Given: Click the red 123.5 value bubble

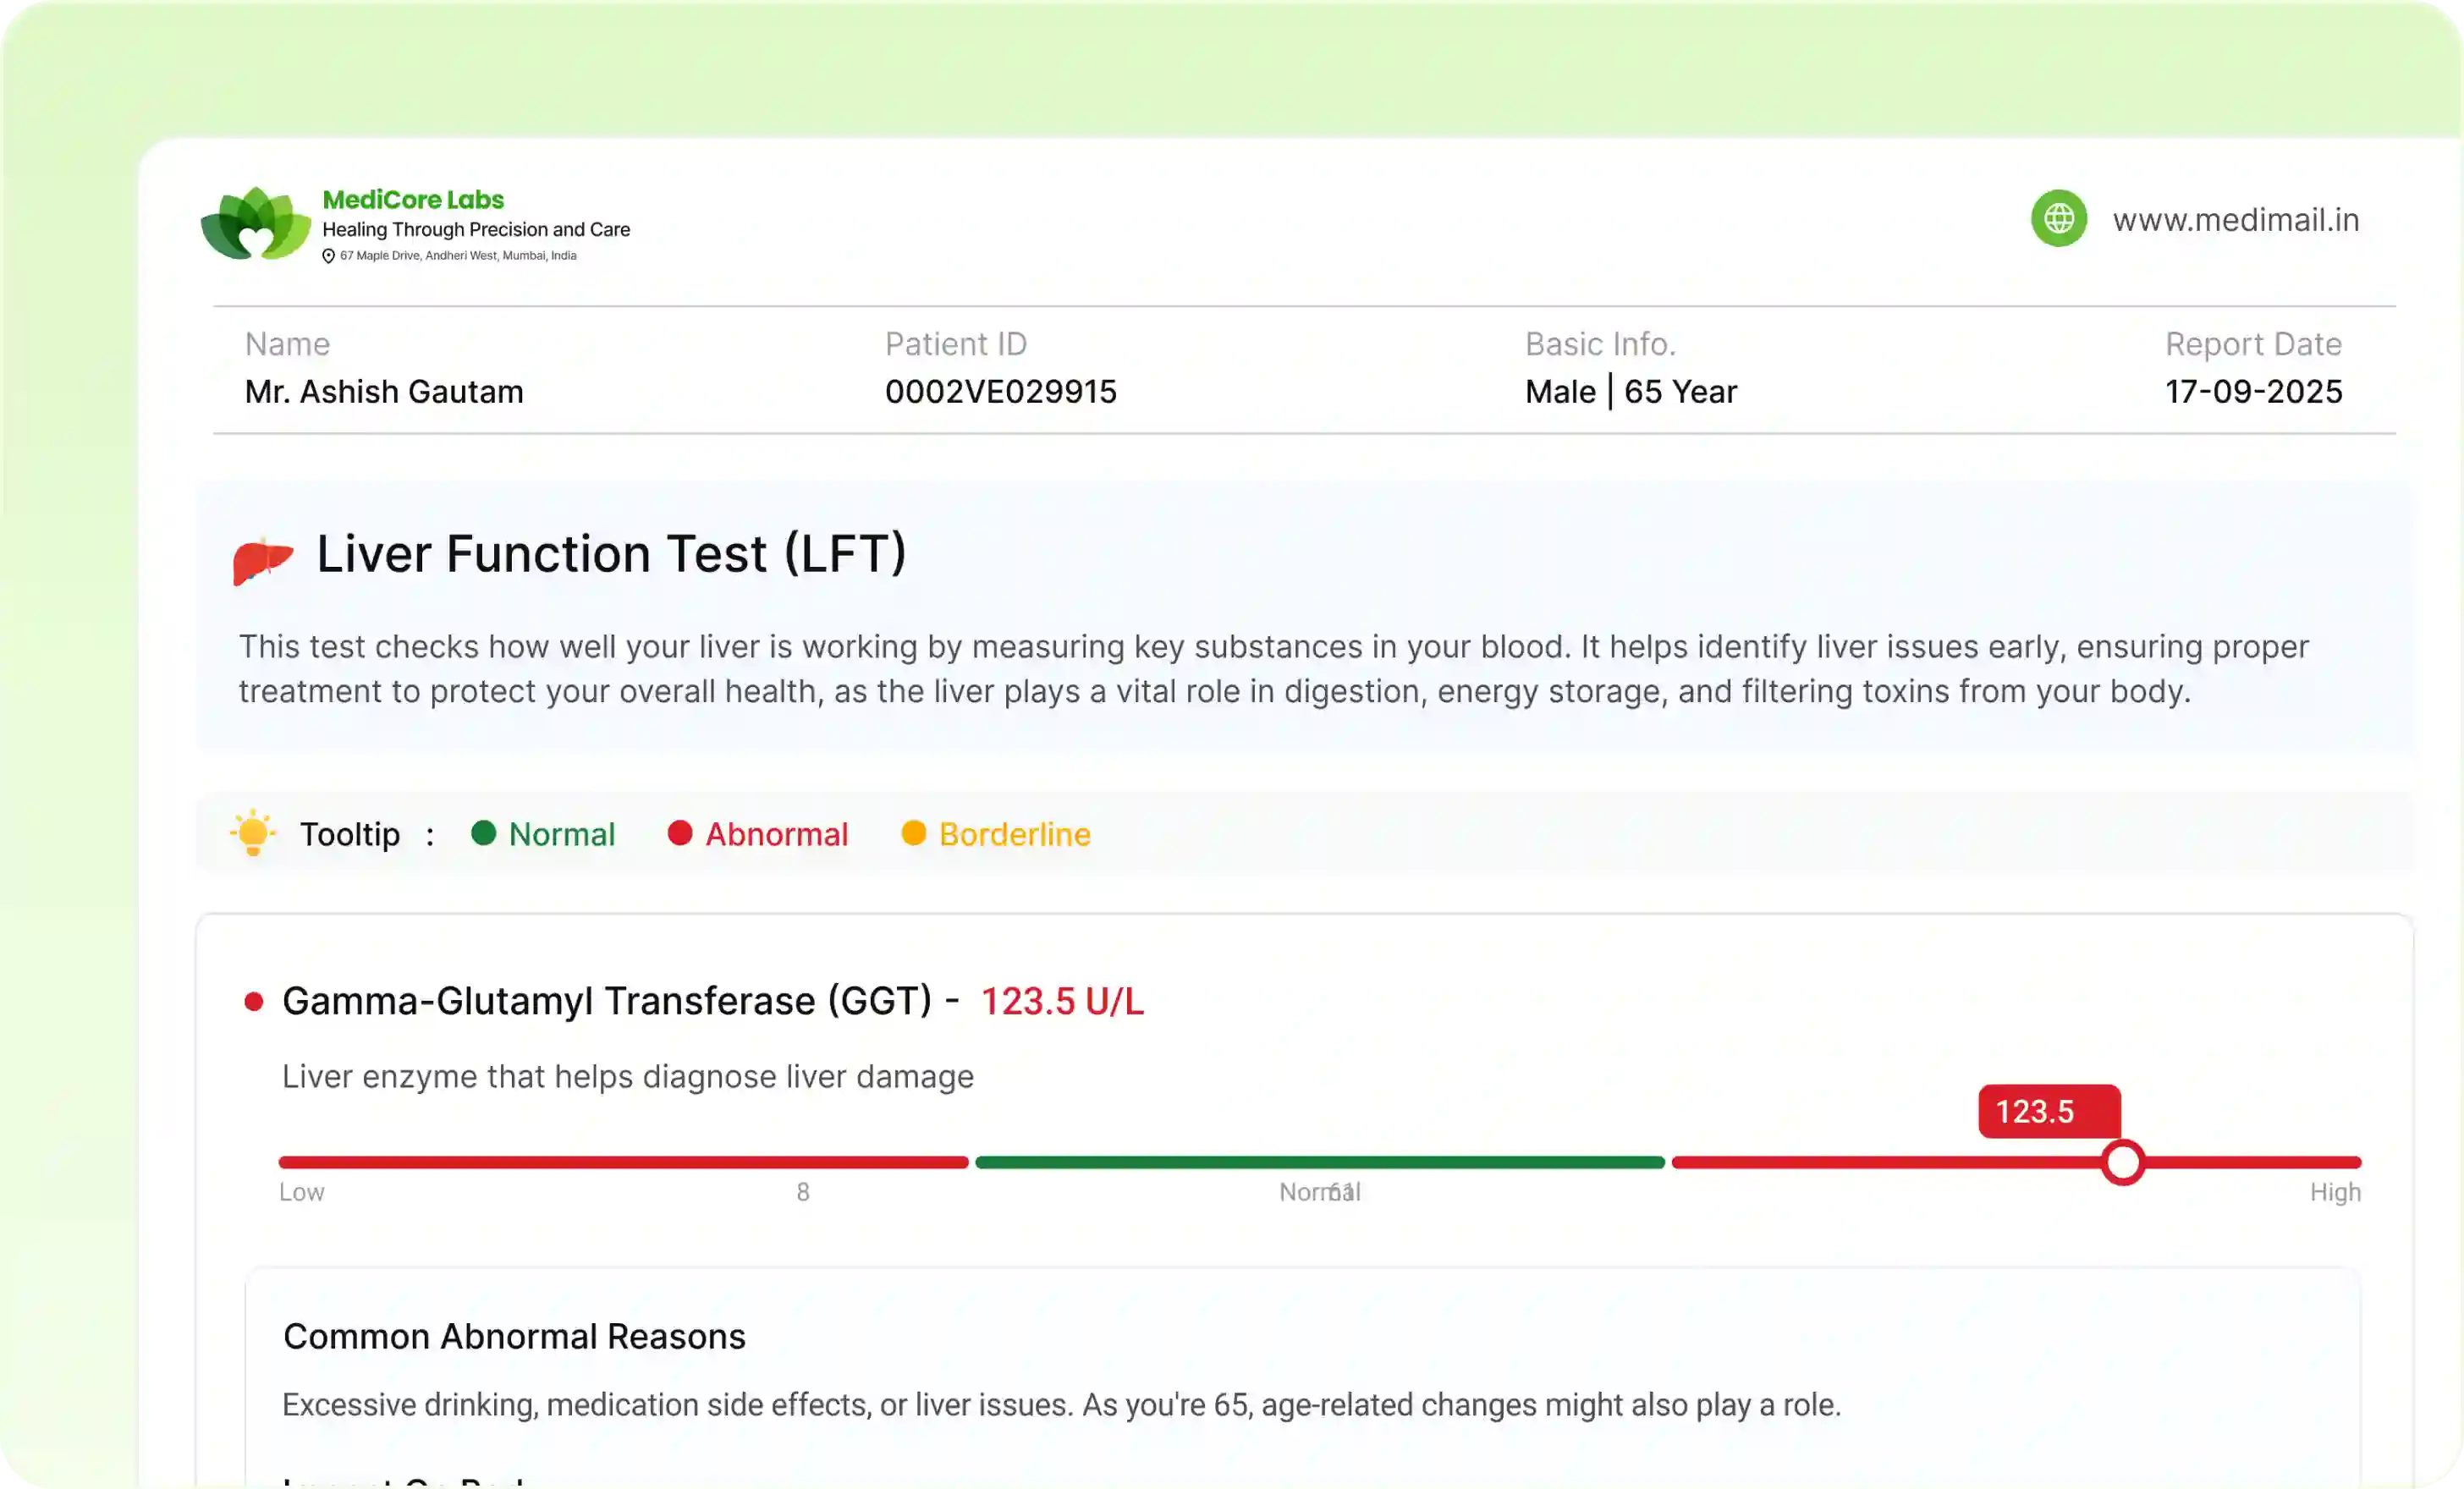Looking at the screenshot, I should 2048,1111.
